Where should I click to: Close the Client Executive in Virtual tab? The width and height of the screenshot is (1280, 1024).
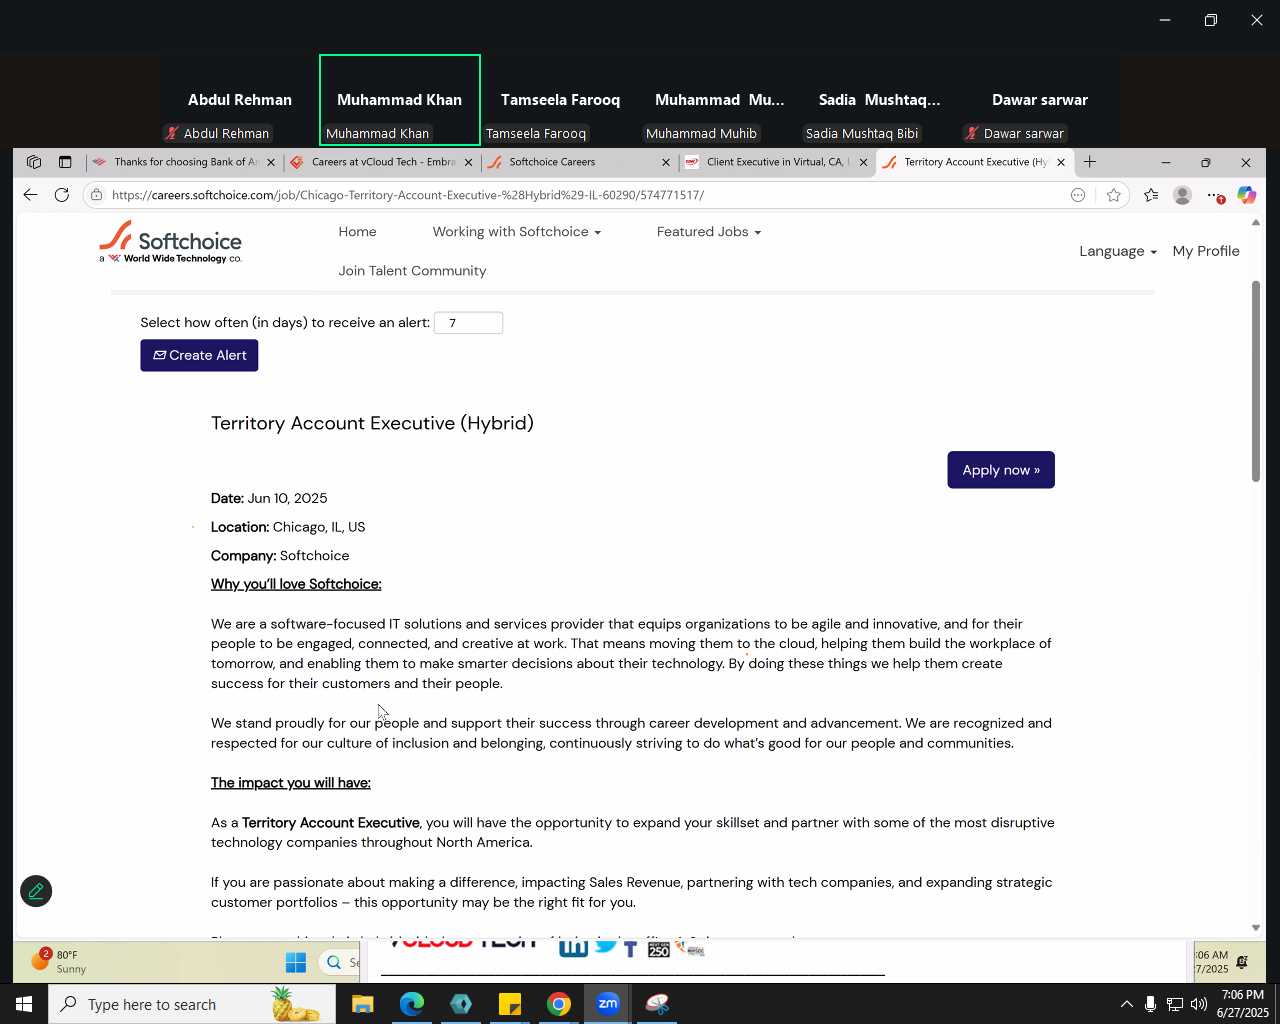pyautogui.click(x=864, y=162)
